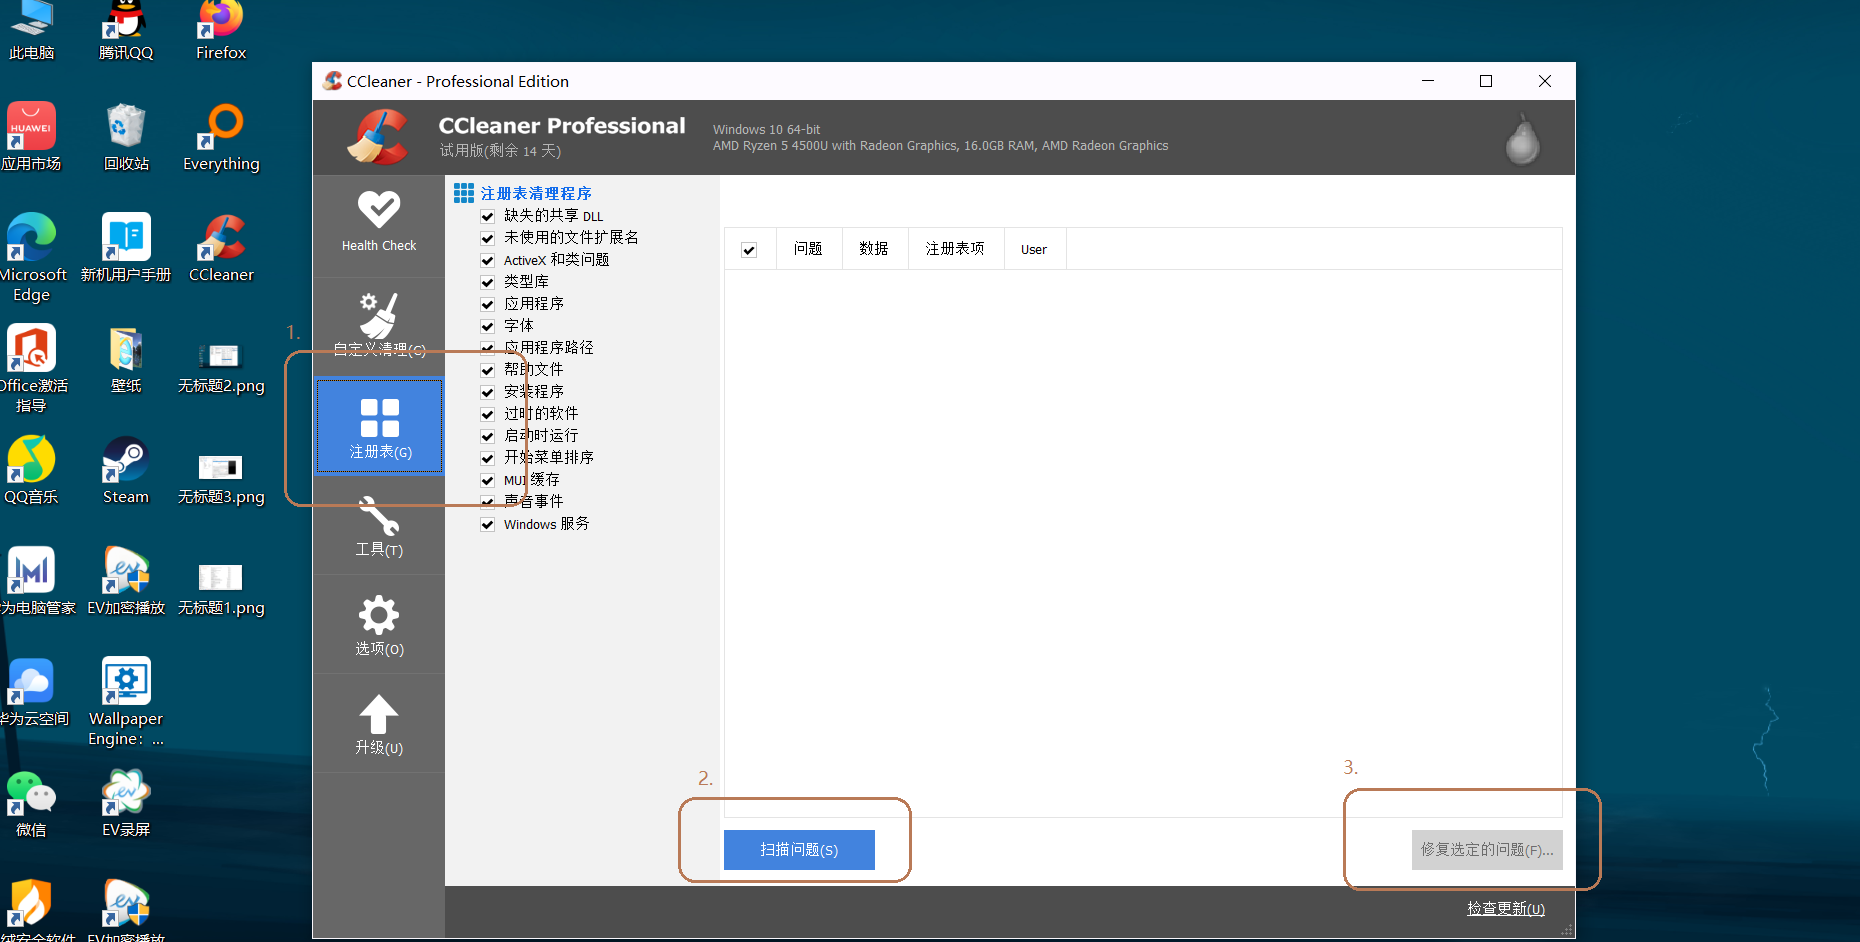Open the Options (选项) gear section
This screenshot has width=1860, height=942.
click(379, 625)
